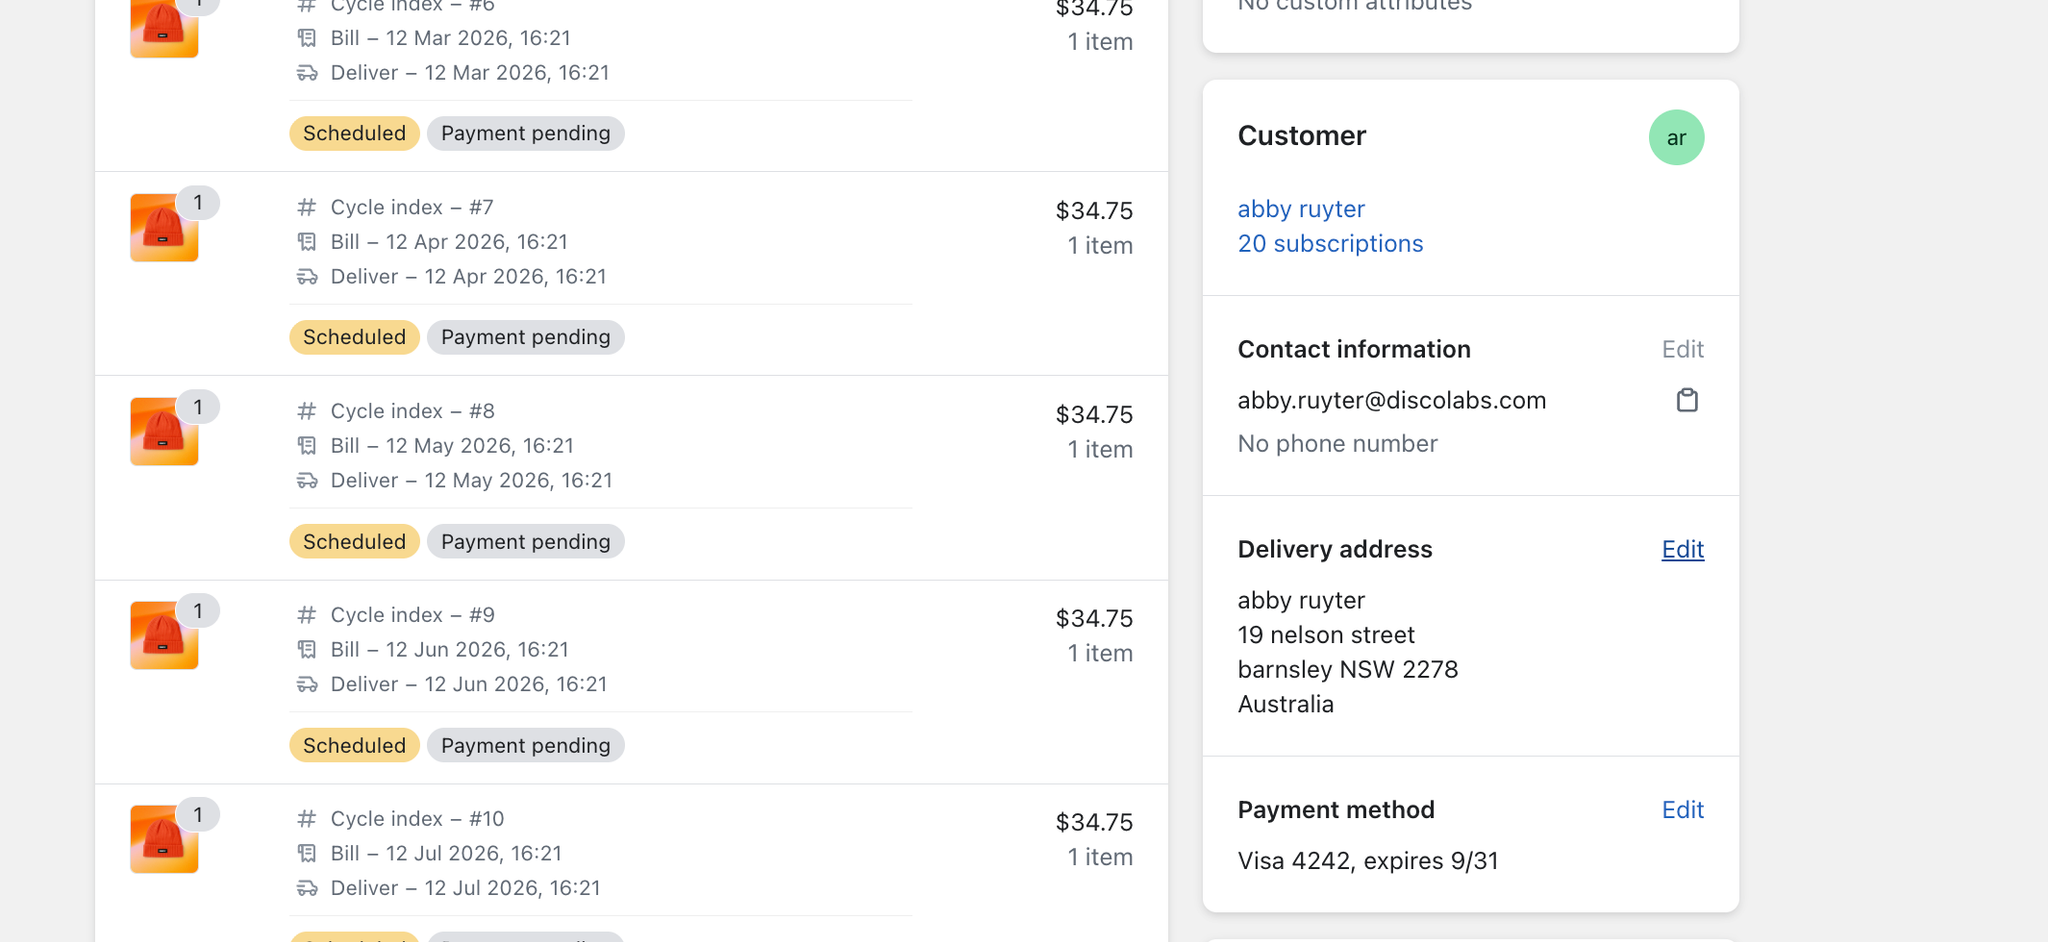Image resolution: width=2048 pixels, height=942 pixels.
Task: Edit the payment method
Action: coord(1682,810)
